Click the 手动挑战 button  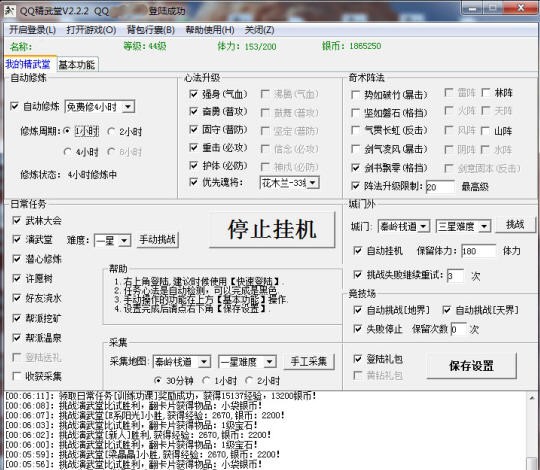[x=158, y=240]
